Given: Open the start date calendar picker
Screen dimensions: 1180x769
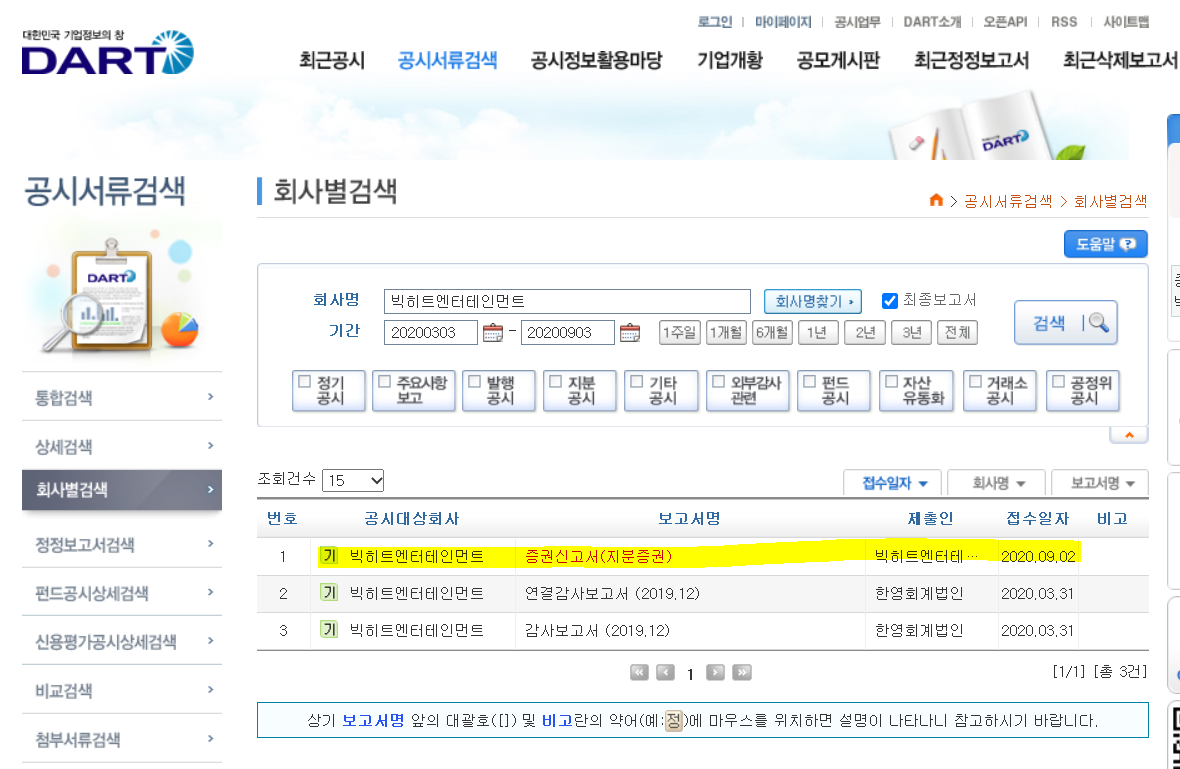Looking at the screenshot, I should click(493, 333).
